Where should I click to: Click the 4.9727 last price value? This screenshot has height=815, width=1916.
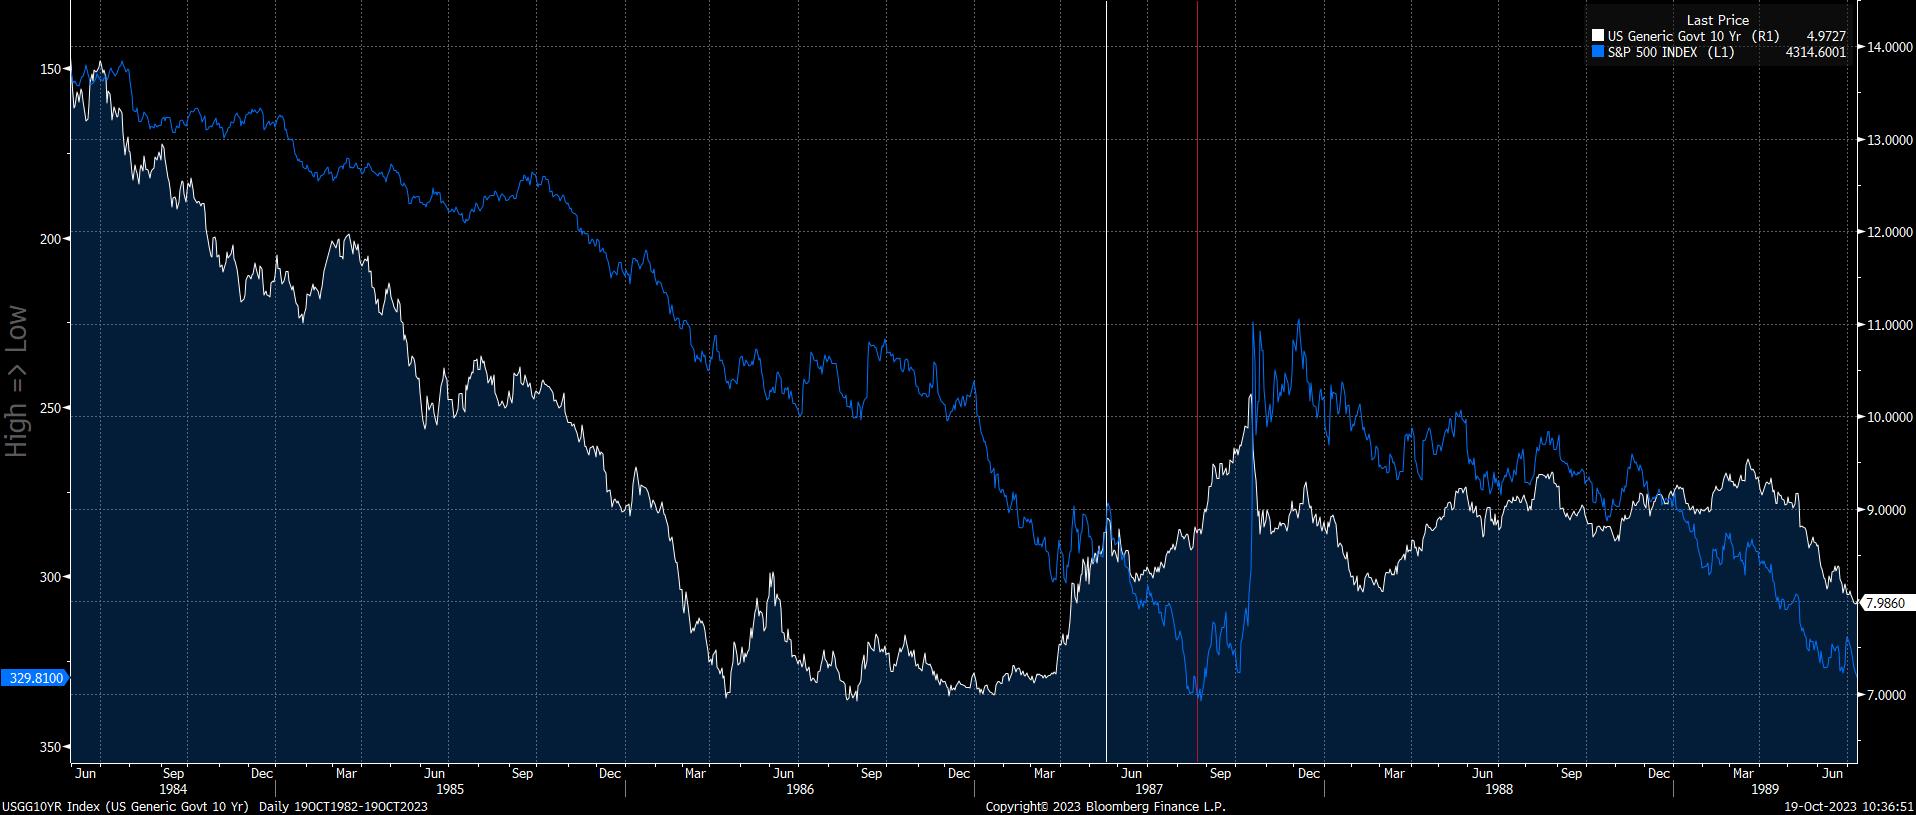coord(1826,36)
